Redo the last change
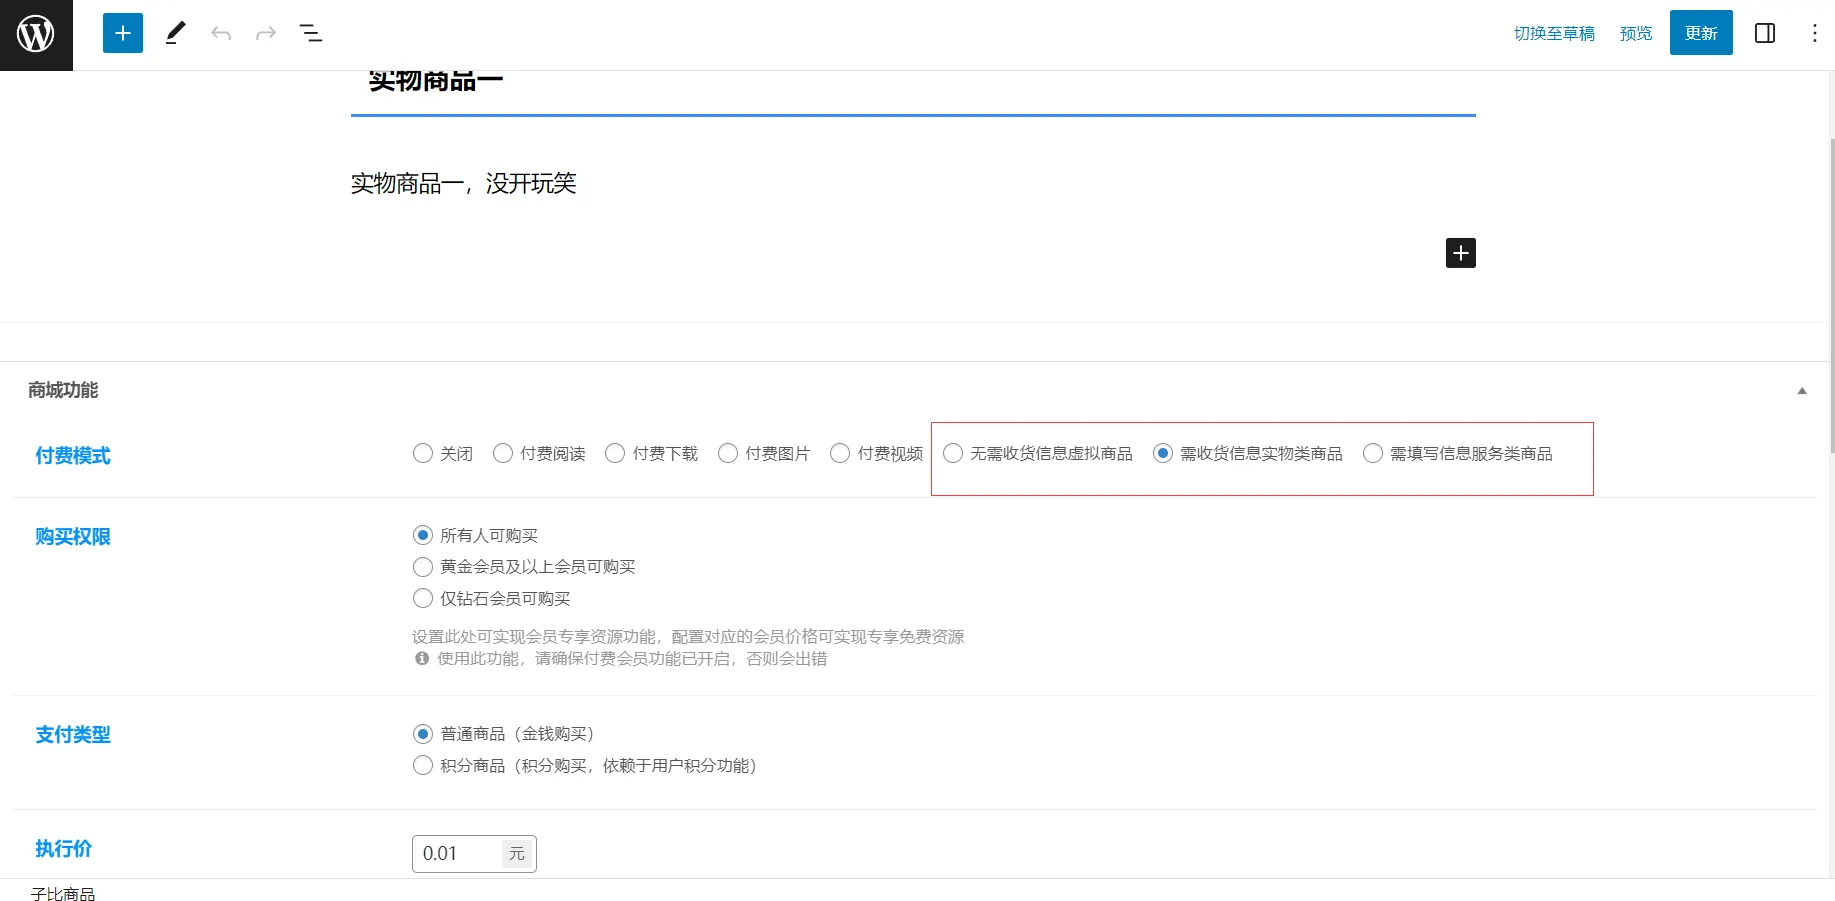The height and width of the screenshot is (901, 1835). click(x=266, y=33)
